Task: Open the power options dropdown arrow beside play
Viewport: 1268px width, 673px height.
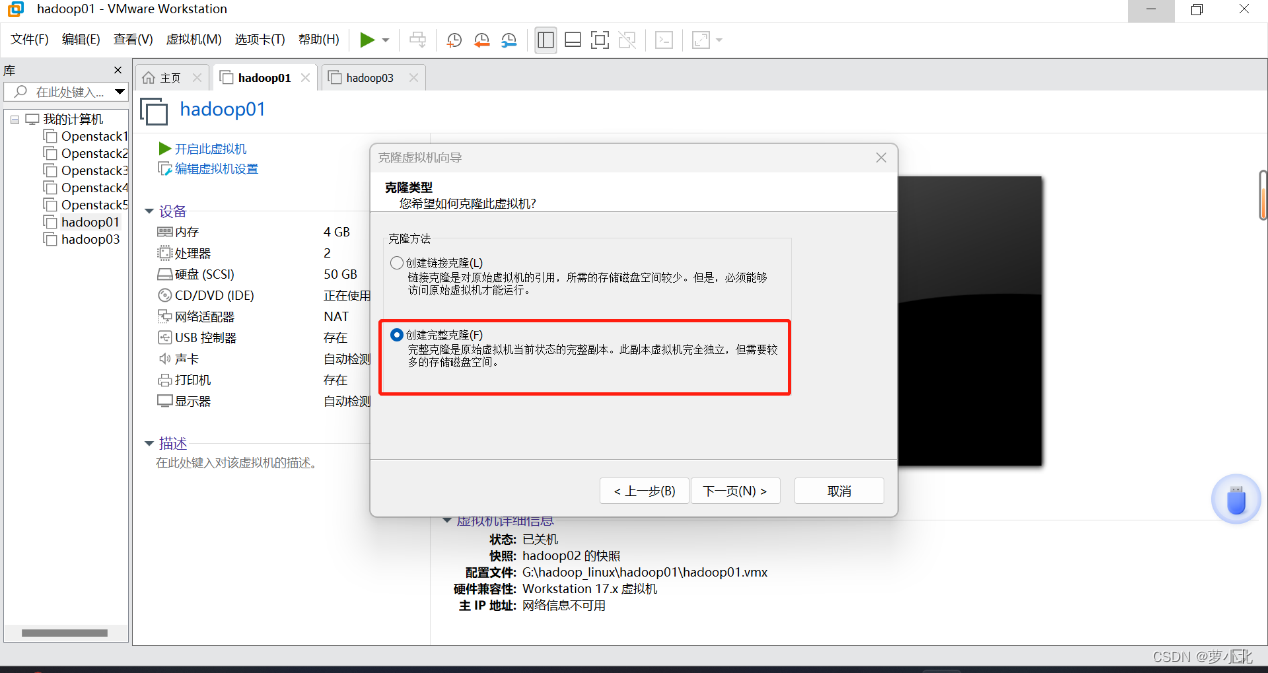Action: [x=386, y=40]
